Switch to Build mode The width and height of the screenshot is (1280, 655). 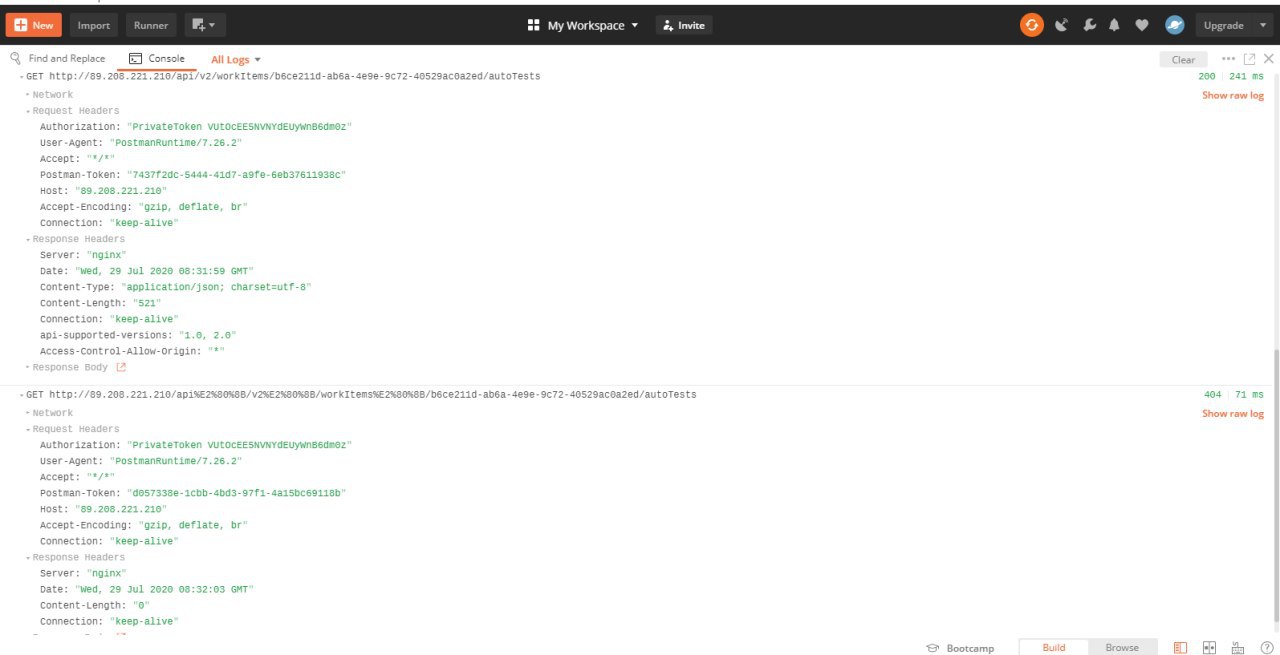(x=1053, y=647)
